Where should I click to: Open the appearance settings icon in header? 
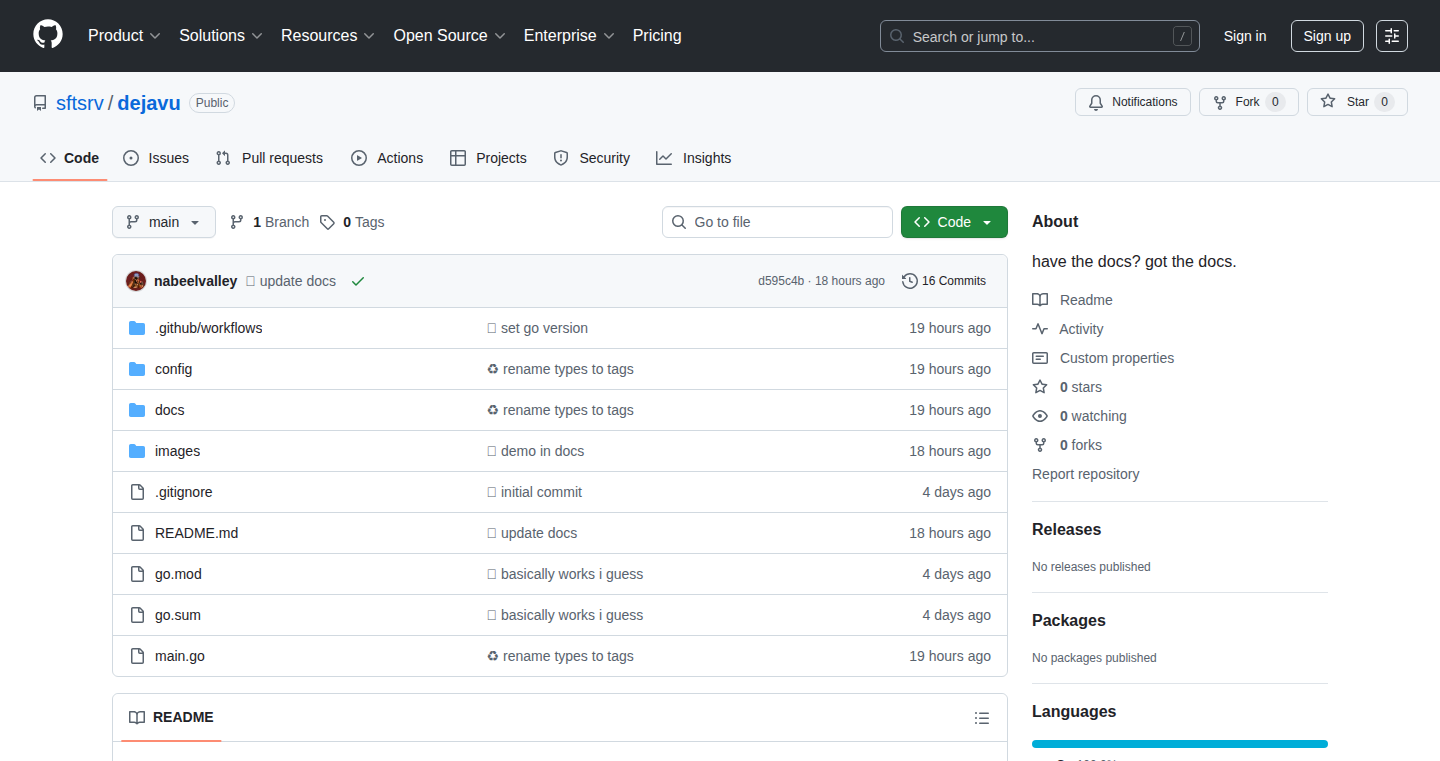(x=1392, y=36)
